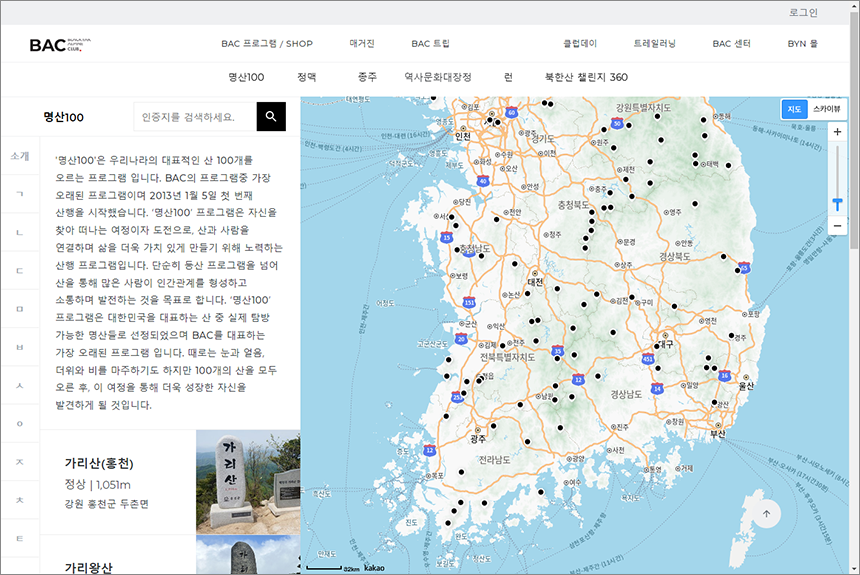860x575 pixels.
Task: Click the BAC logo
Action: [60, 44]
